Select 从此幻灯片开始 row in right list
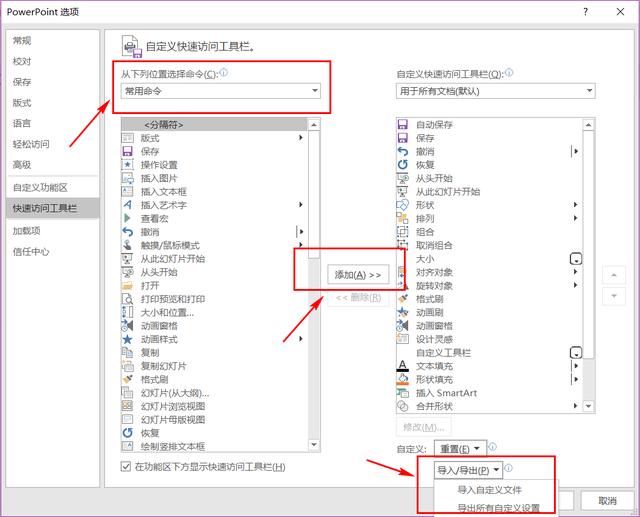Image resolution: width=640 pixels, height=517 pixels. pos(489,191)
